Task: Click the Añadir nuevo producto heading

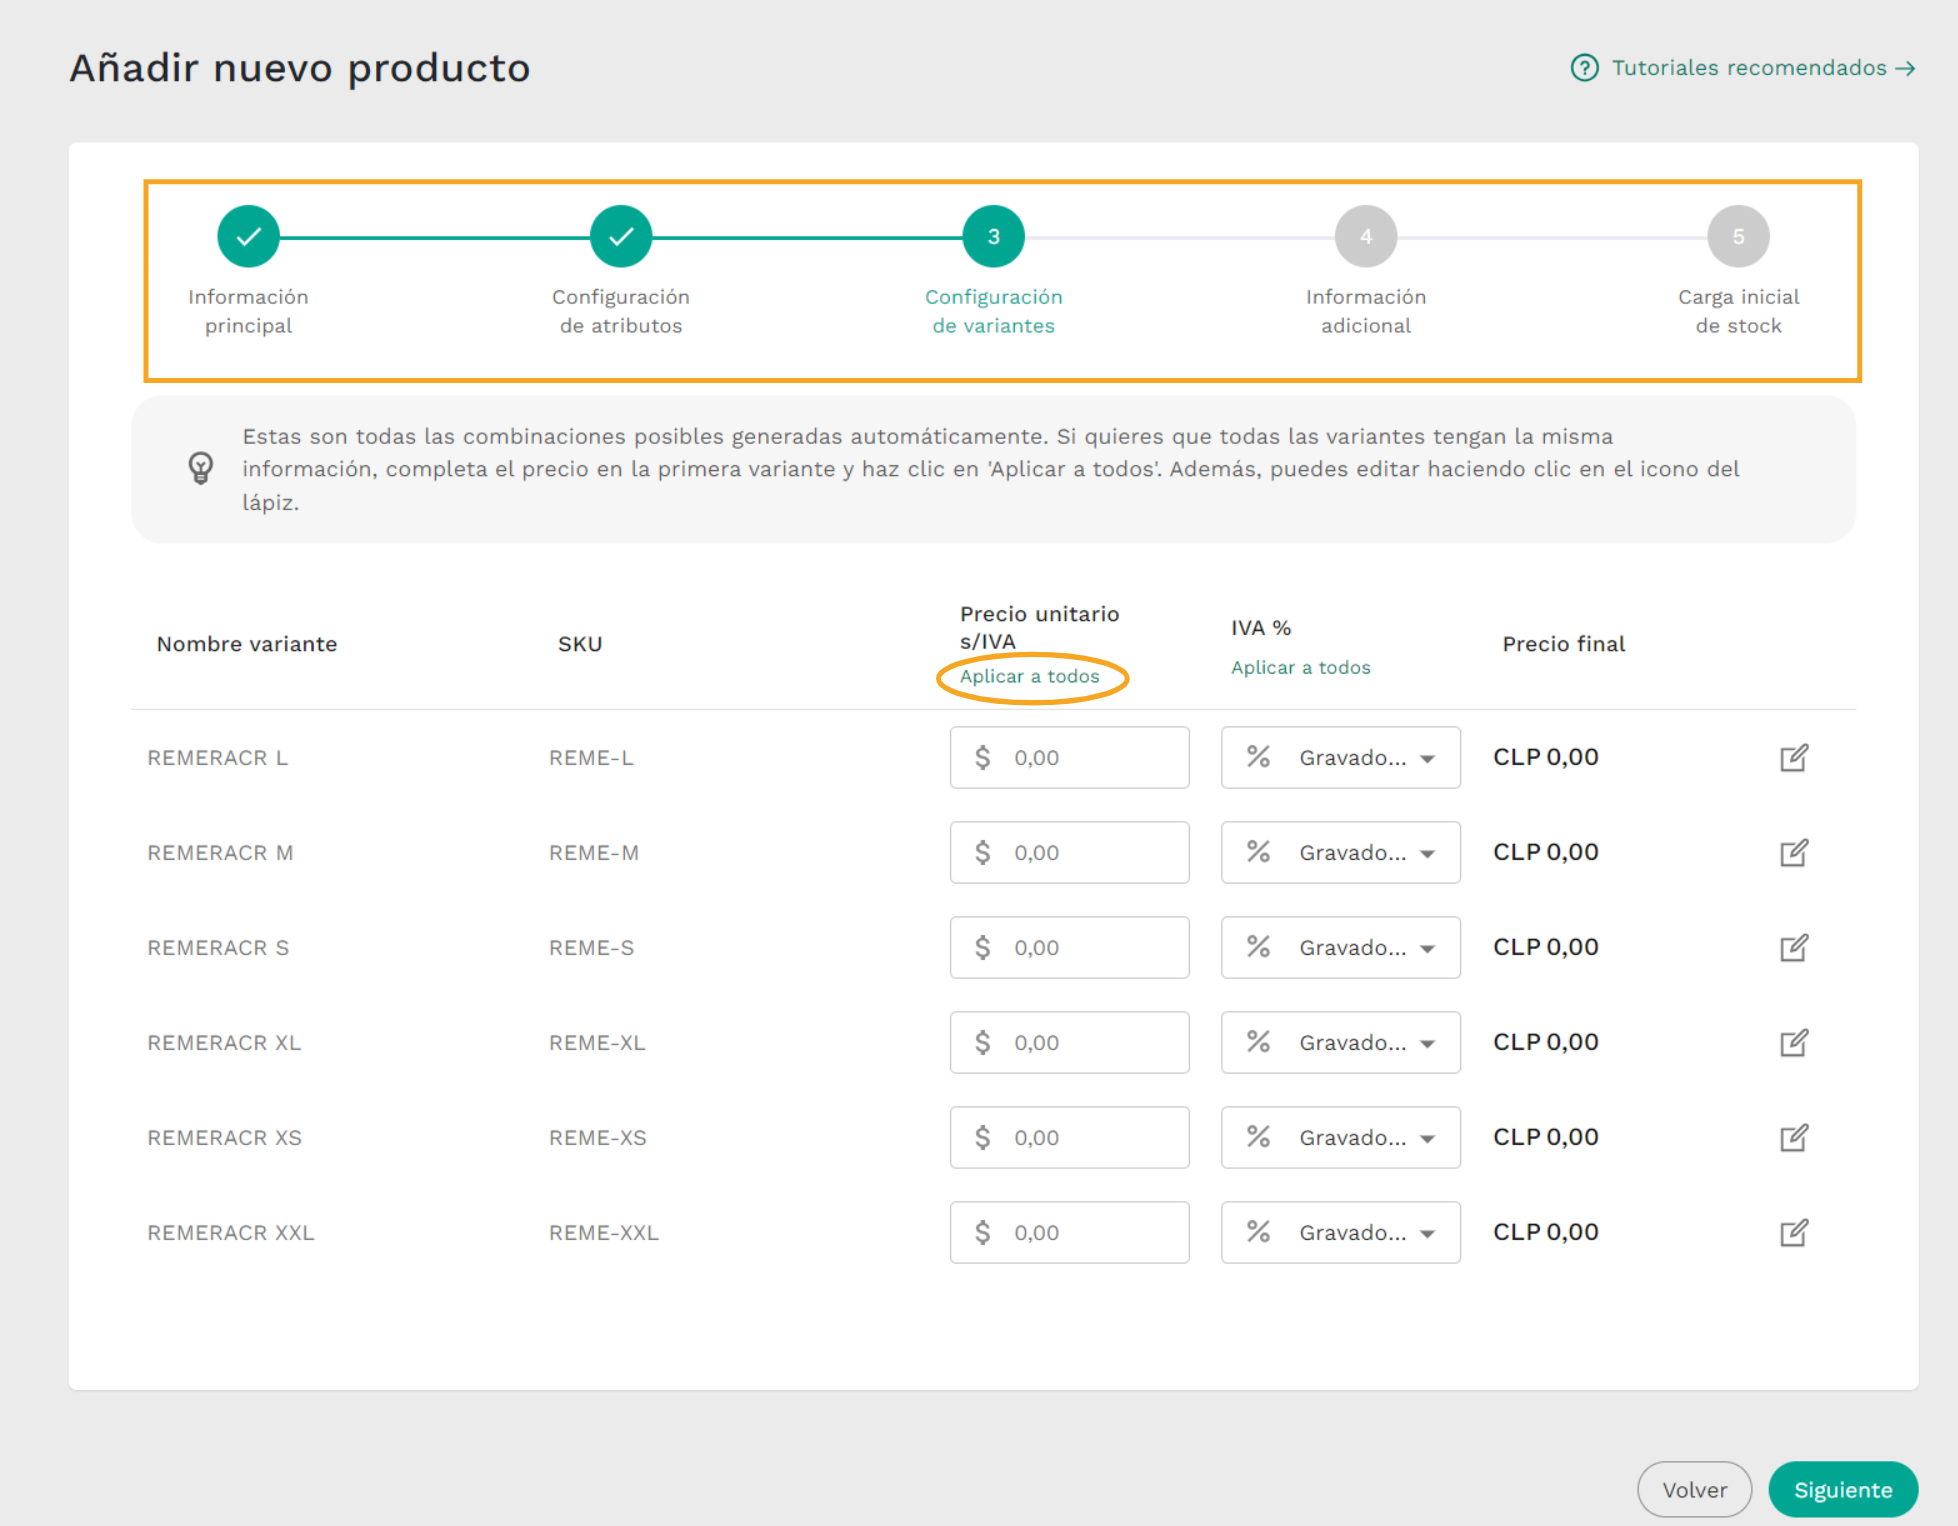Action: (300, 68)
